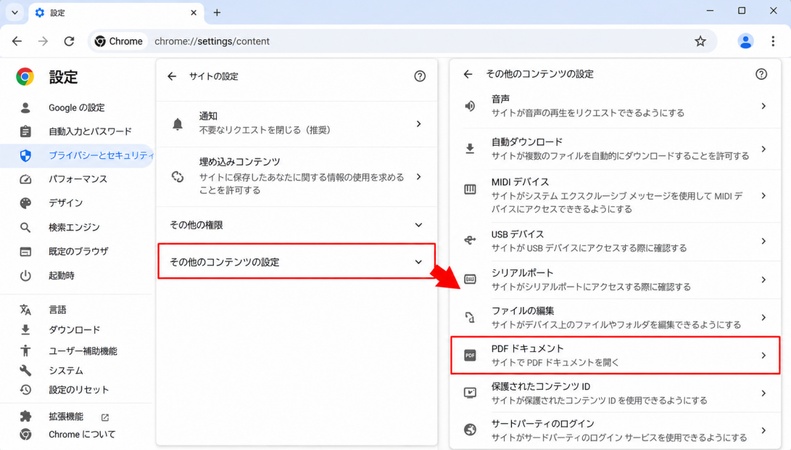Viewport: 791px width, 450px height.
Task: Open the profile avatar menu
Action: click(x=745, y=41)
